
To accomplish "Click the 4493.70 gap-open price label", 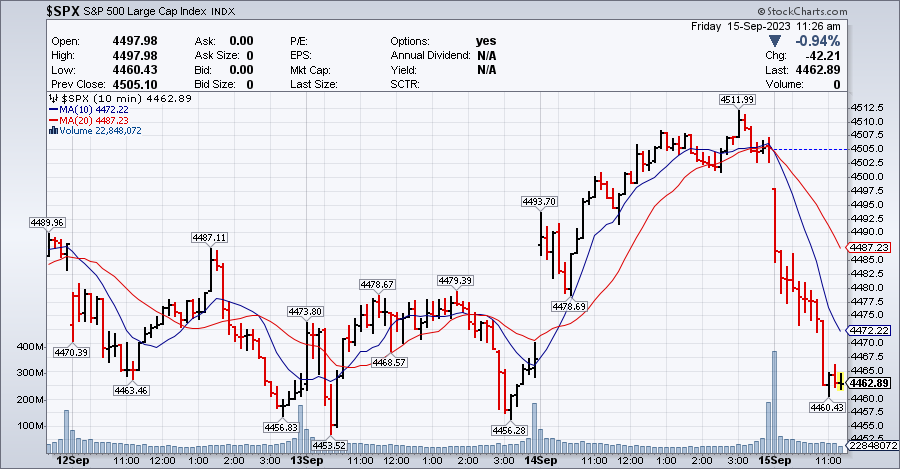I will tap(539, 201).
